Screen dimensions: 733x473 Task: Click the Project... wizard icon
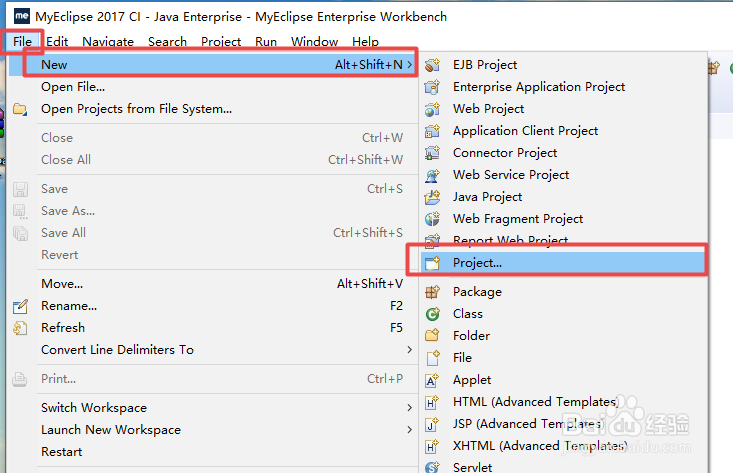point(432,263)
